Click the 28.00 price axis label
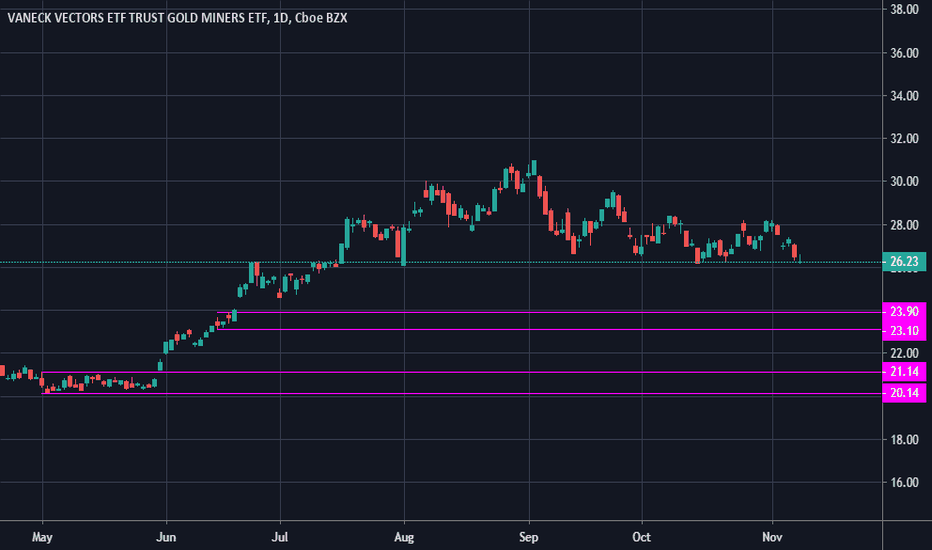 click(x=904, y=225)
